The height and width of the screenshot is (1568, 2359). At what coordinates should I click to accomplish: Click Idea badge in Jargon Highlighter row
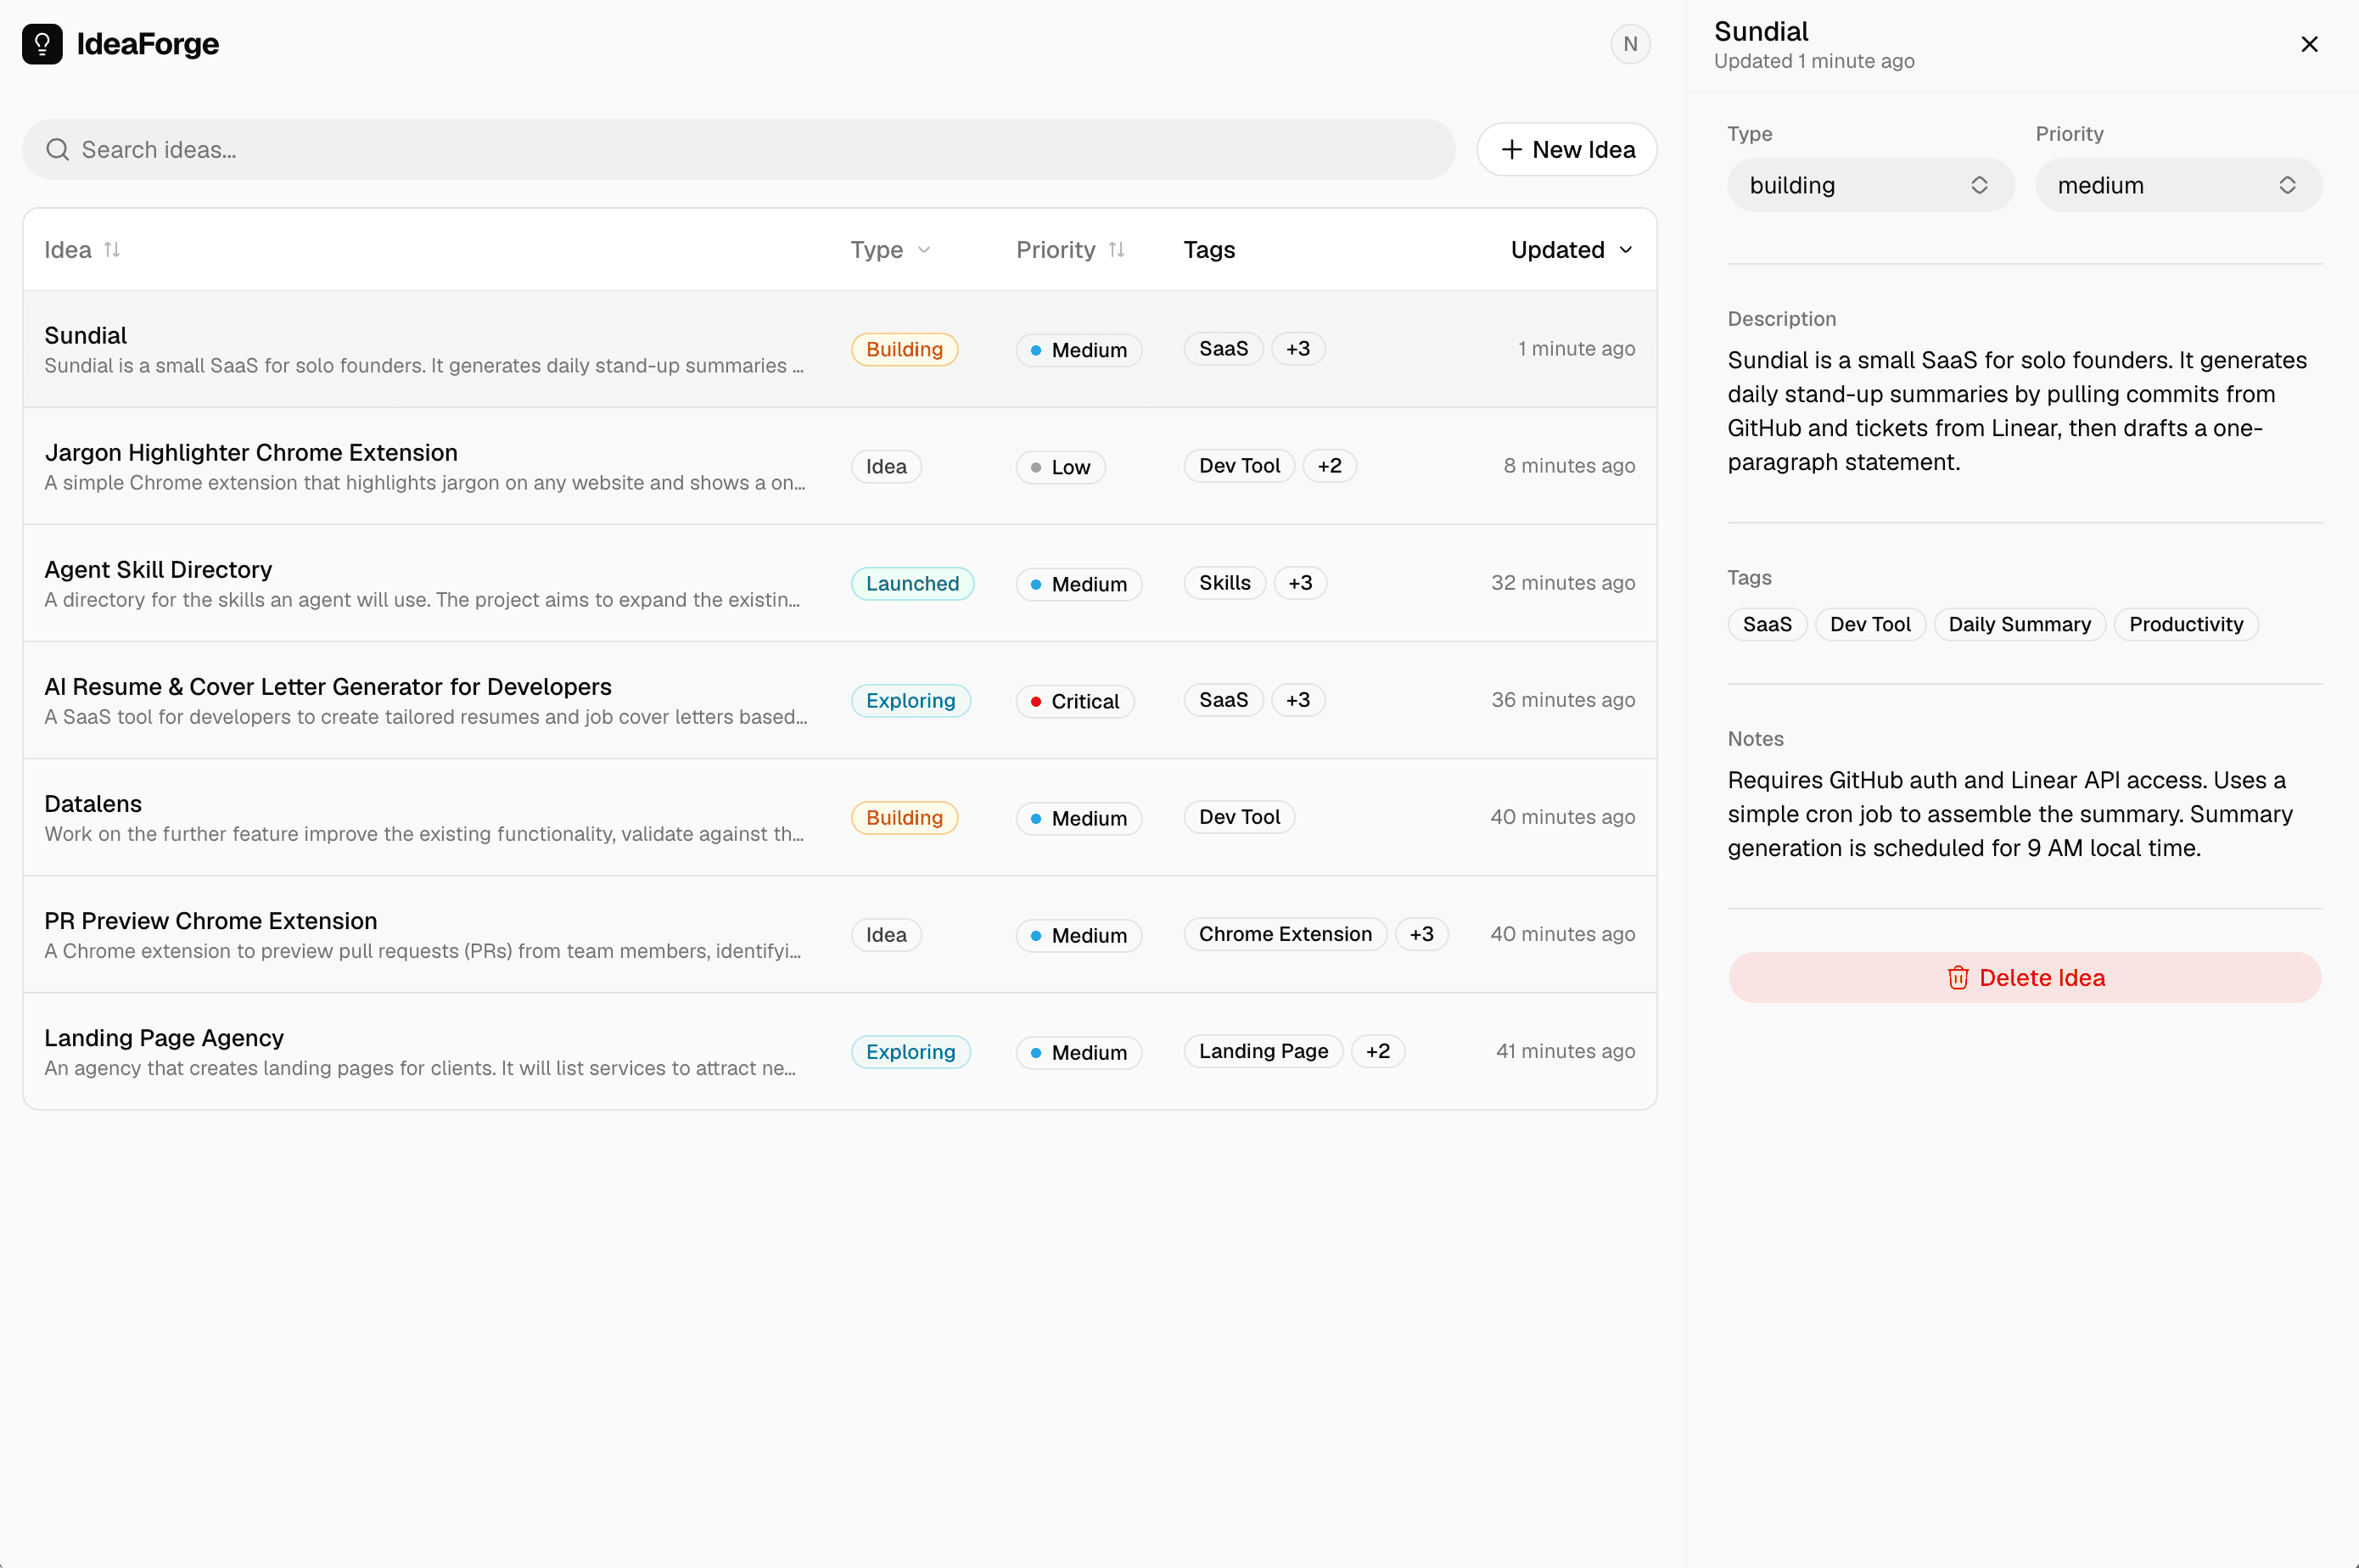coord(886,467)
